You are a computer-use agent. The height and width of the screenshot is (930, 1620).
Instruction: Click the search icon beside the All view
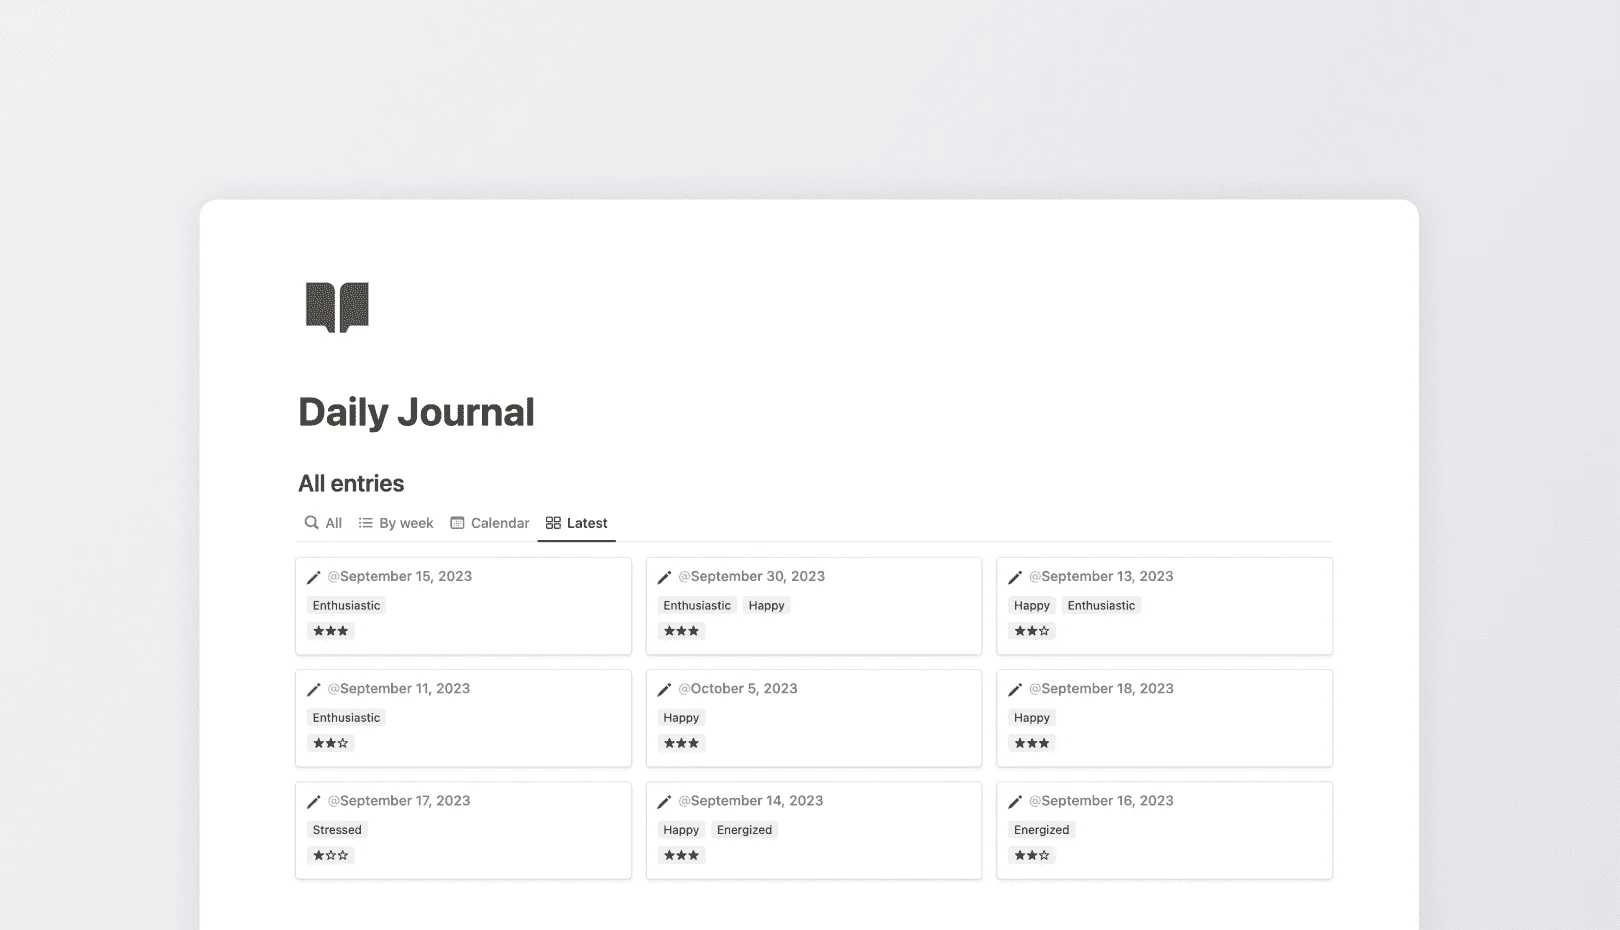coord(310,522)
